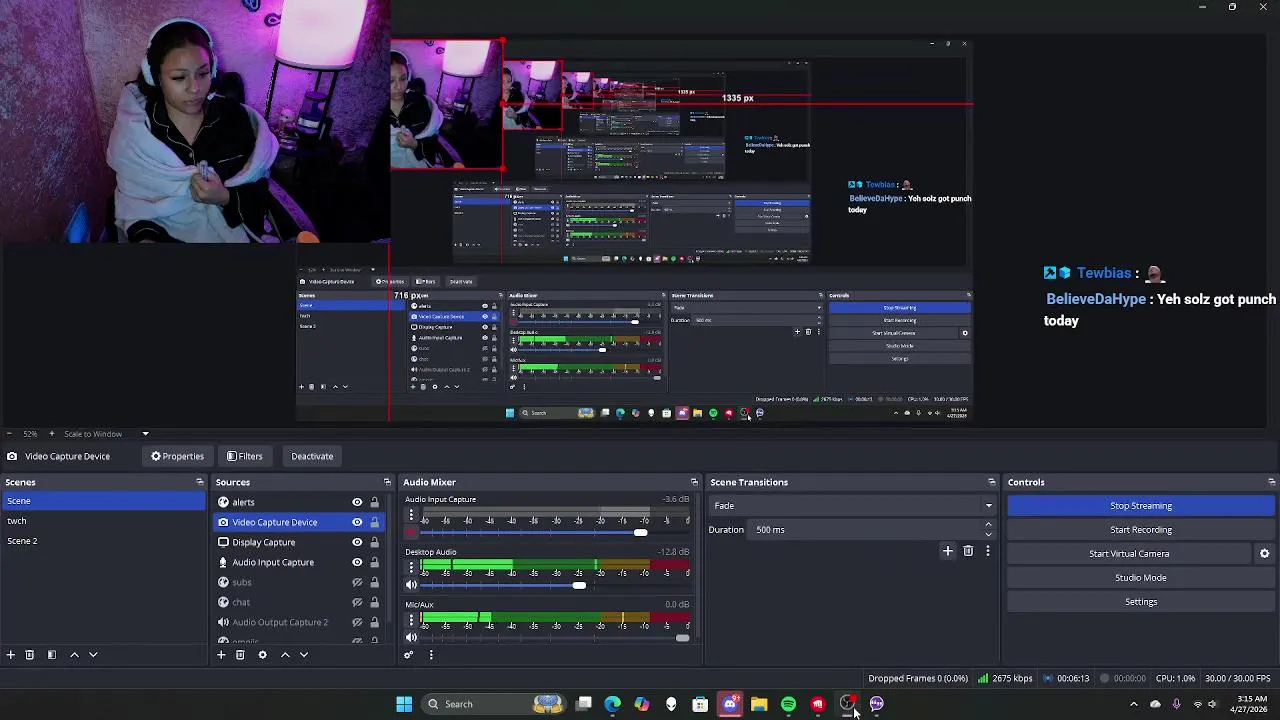Select Scene 2 in Scenes list

click(x=102, y=541)
